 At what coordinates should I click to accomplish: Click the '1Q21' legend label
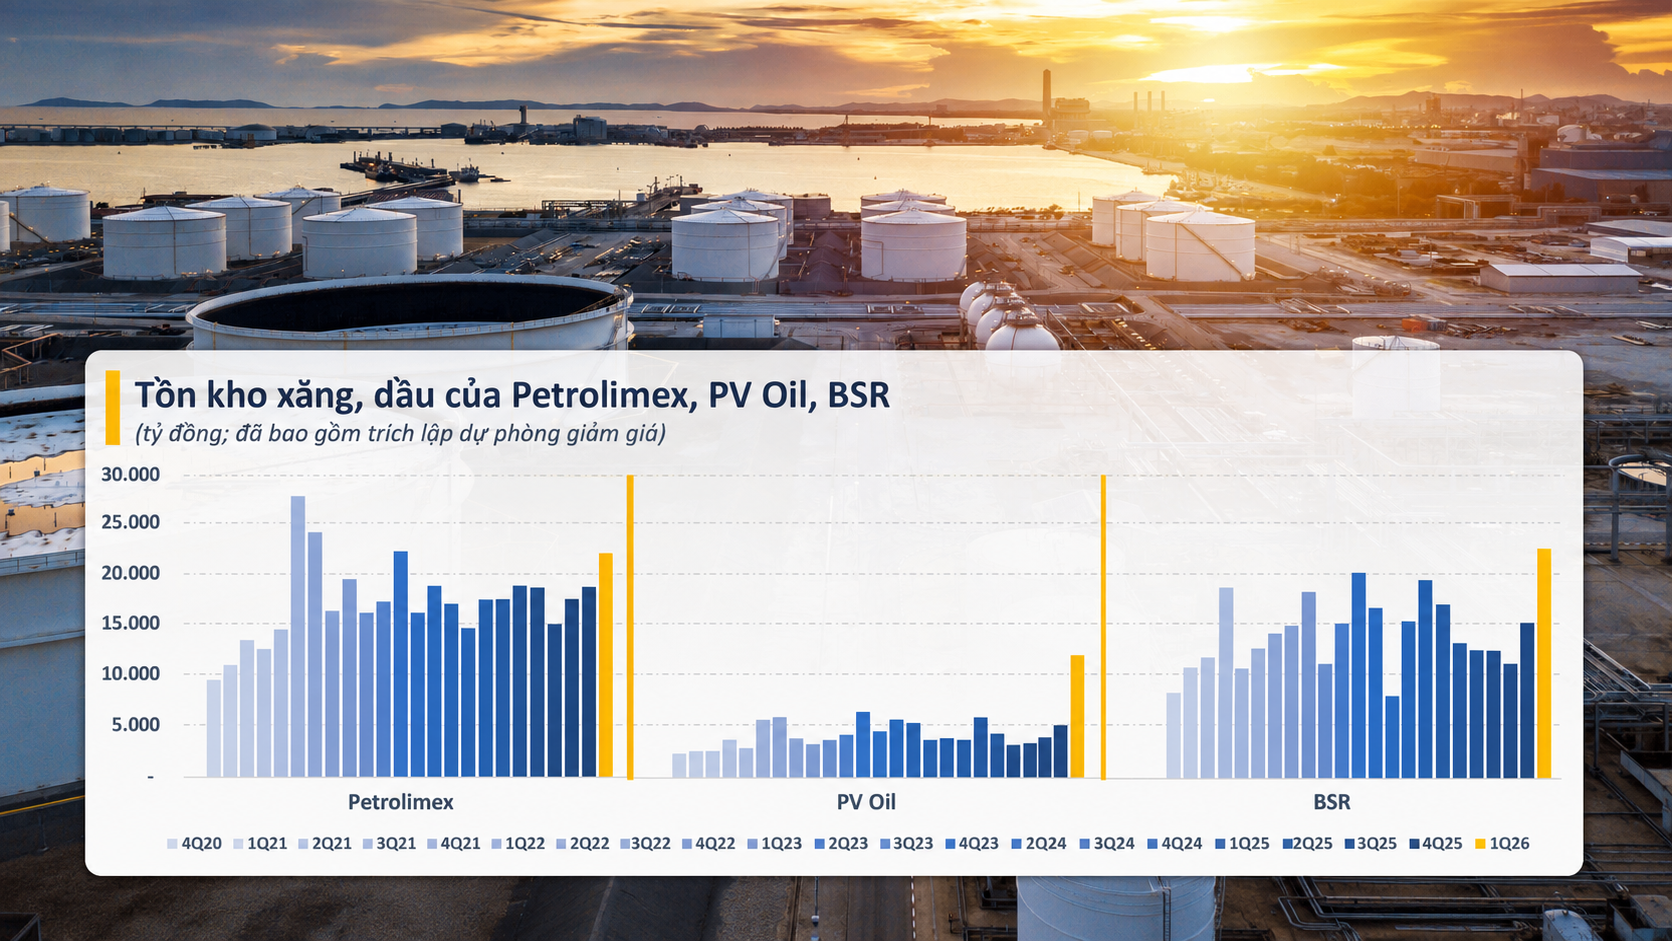pos(267,843)
